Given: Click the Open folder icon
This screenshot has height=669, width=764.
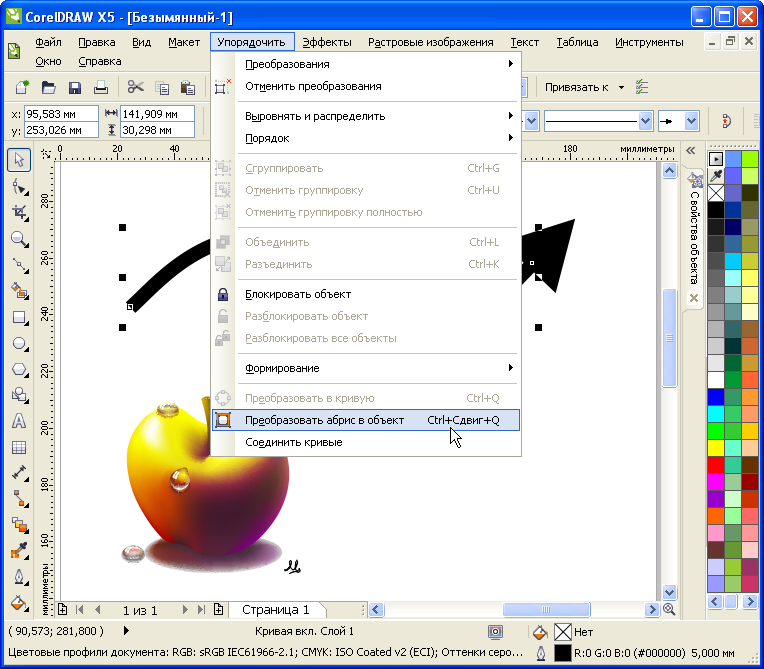Looking at the screenshot, I should point(49,88).
